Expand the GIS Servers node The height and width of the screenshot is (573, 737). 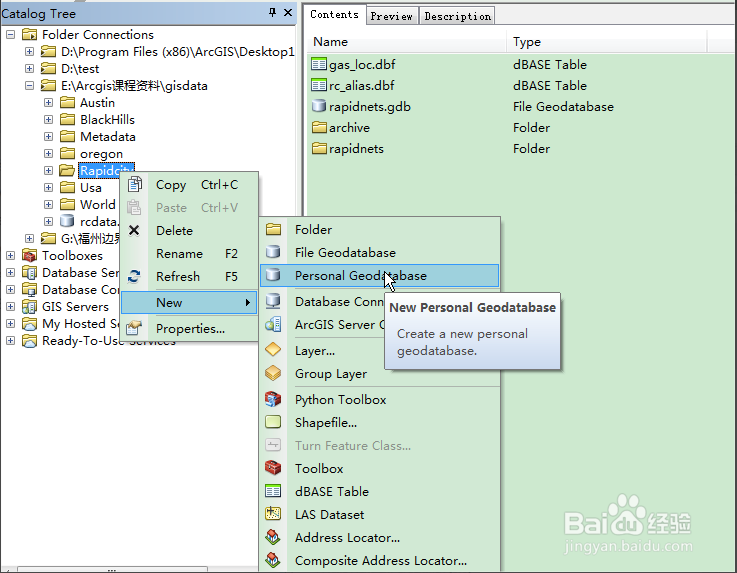10,306
